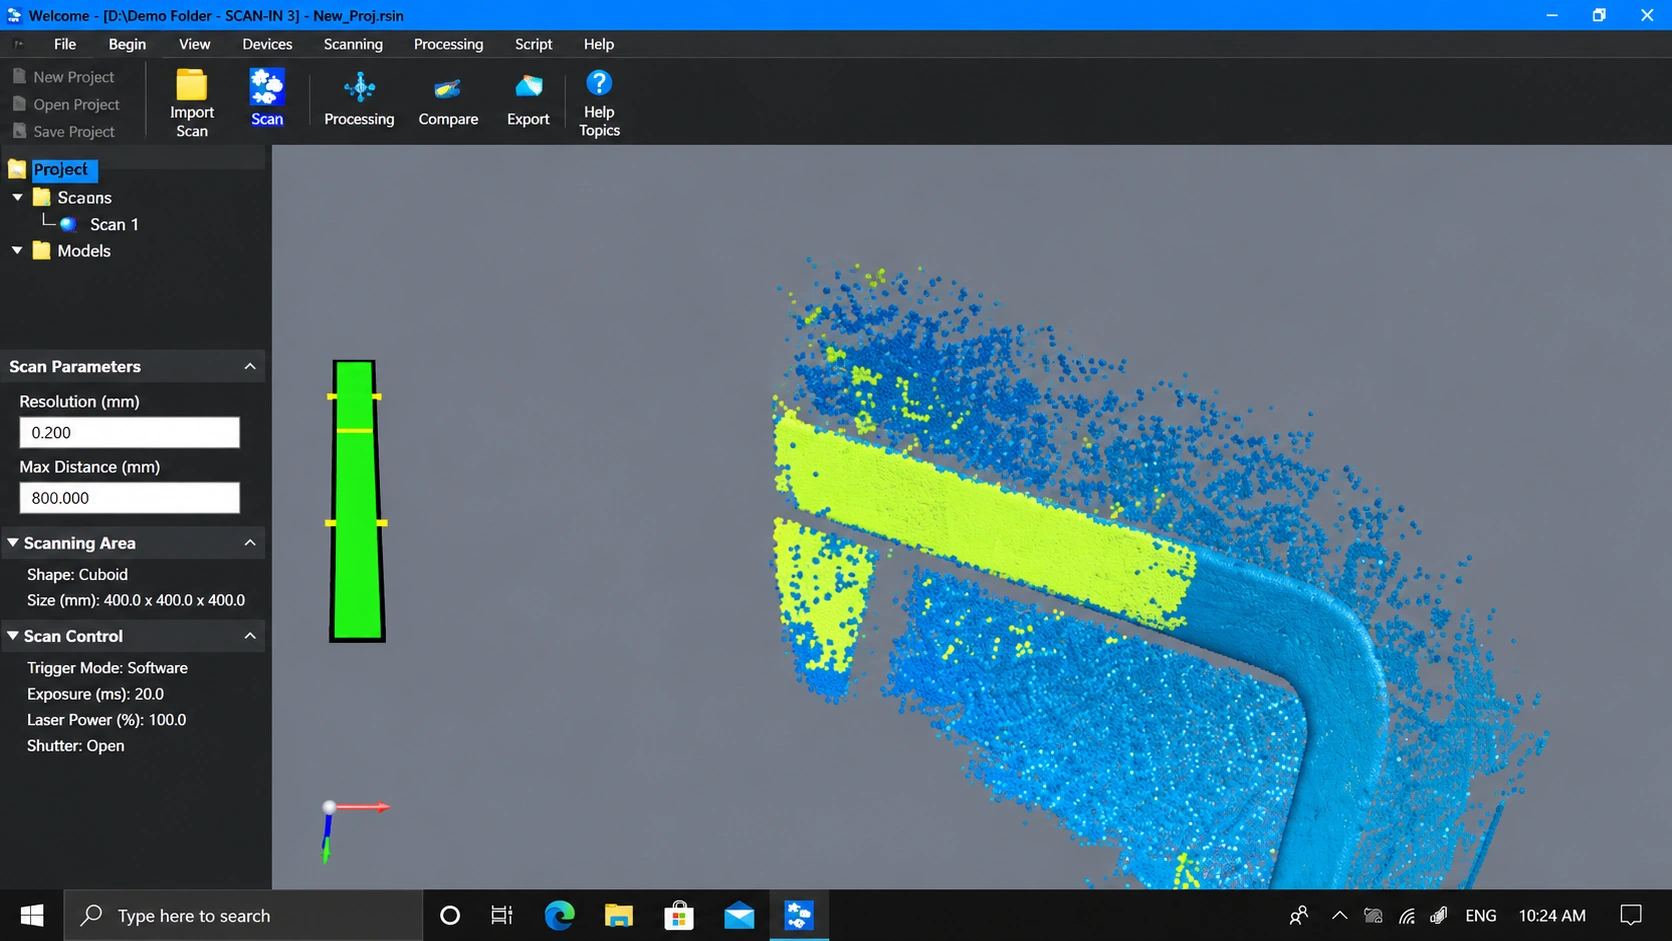Open the notification center icon
1672x941 pixels.
coord(1631,915)
